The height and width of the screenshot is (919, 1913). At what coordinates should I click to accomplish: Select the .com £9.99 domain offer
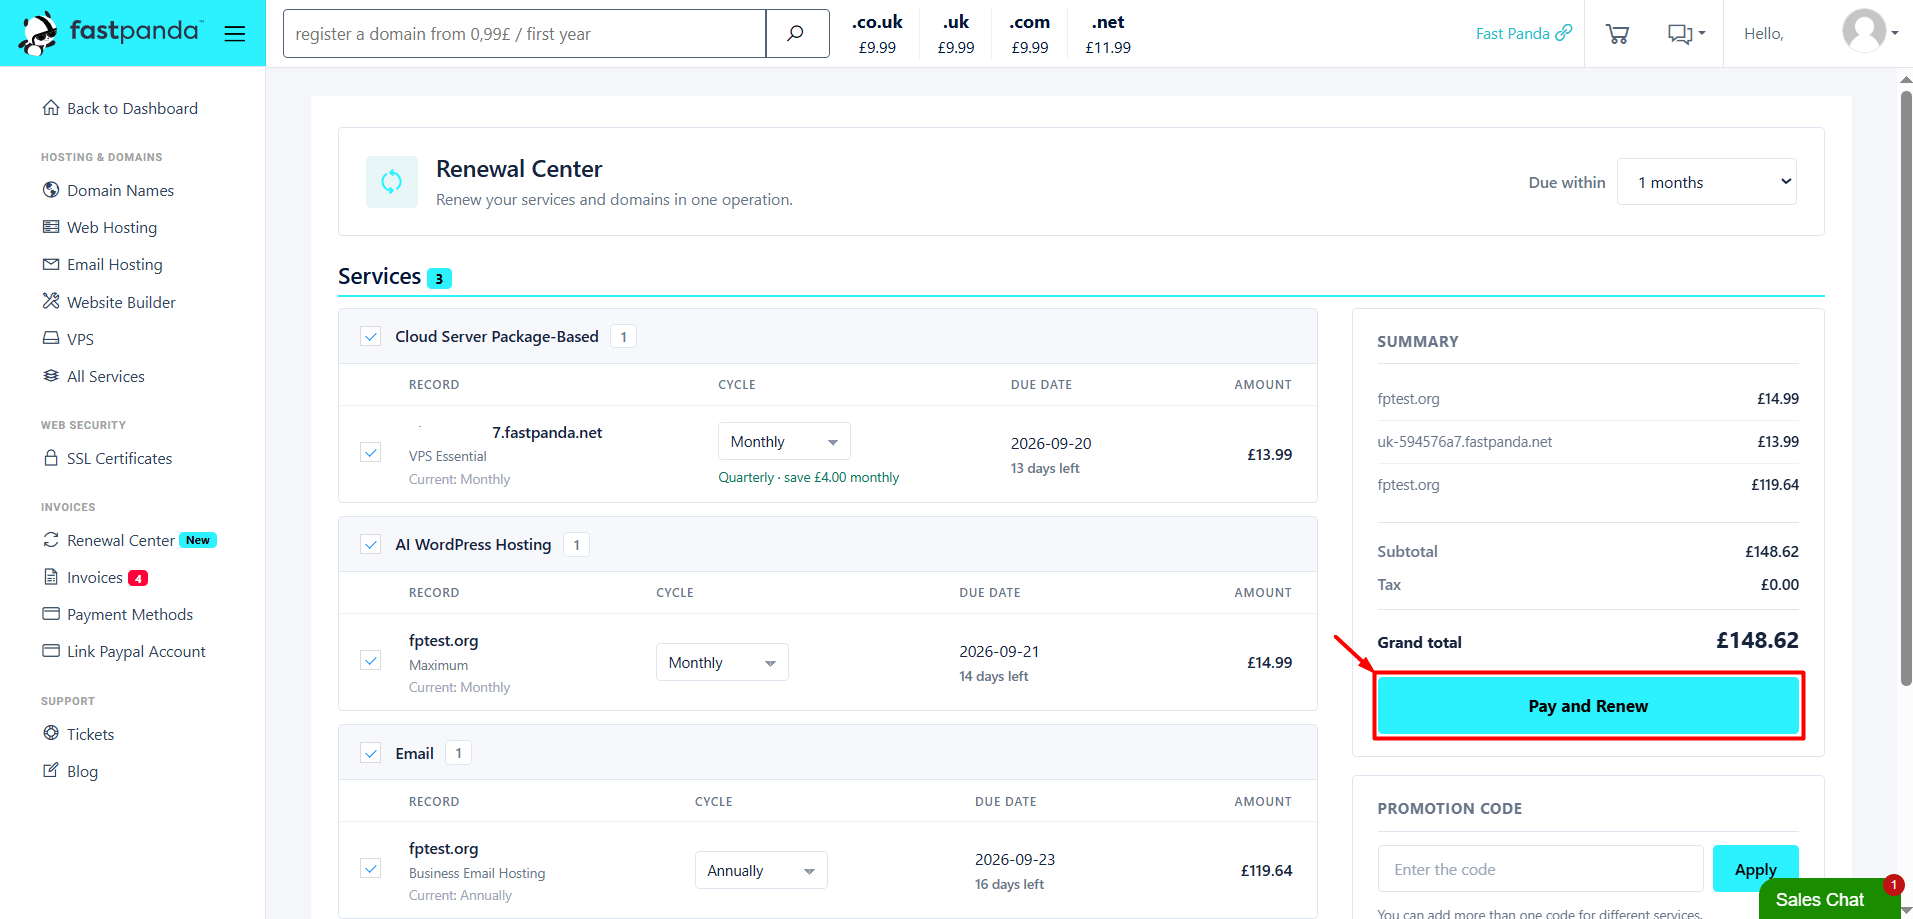tap(1030, 34)
